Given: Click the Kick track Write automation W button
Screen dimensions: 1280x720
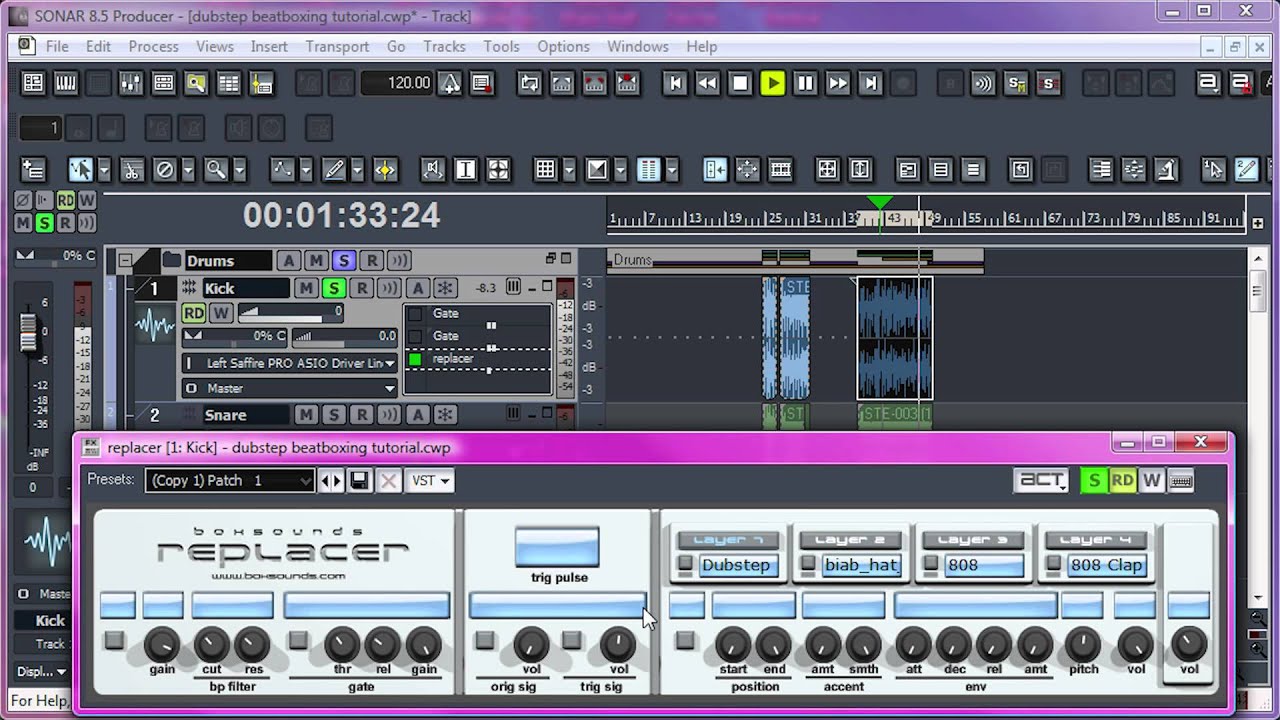Looking at the screenshot, I should [221, 313].
